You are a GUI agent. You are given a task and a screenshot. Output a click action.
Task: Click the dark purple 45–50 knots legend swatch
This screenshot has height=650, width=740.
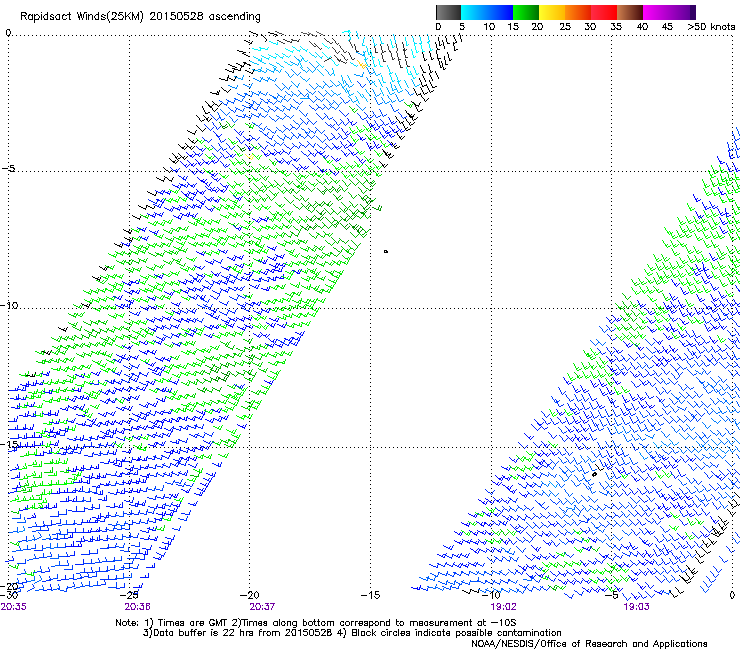tap(682, 12)
